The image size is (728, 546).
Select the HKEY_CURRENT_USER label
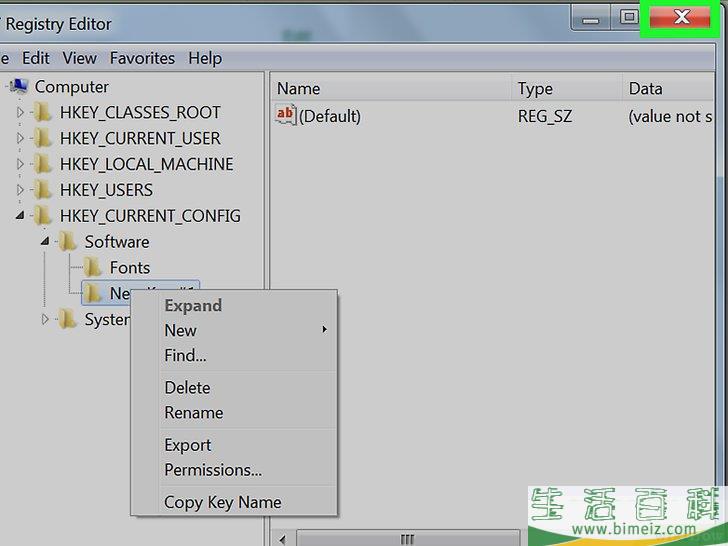[x=140, y=138]
